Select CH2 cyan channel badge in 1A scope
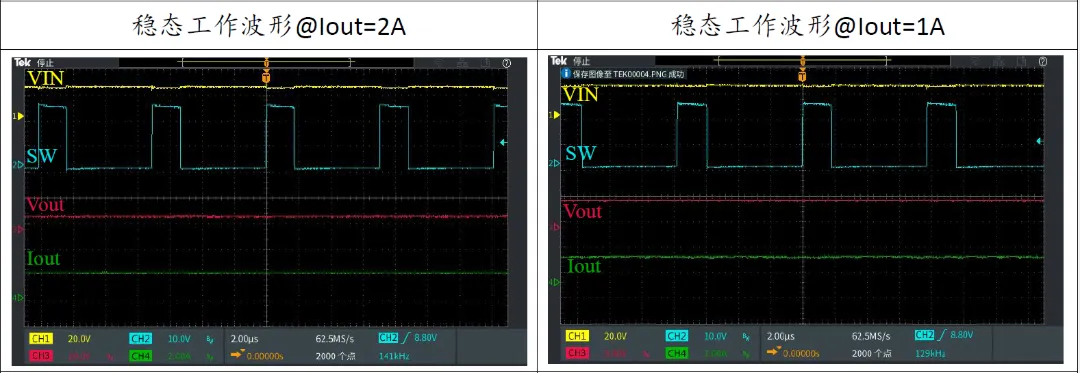 coord(676,336)
